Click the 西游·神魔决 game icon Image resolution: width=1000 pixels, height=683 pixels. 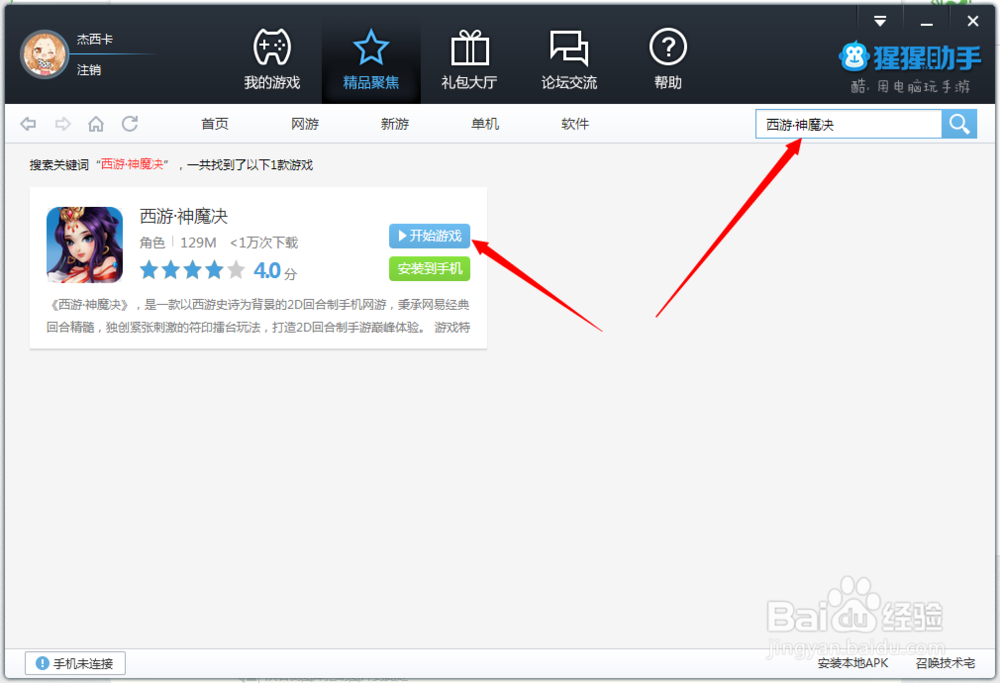(85, 244)
